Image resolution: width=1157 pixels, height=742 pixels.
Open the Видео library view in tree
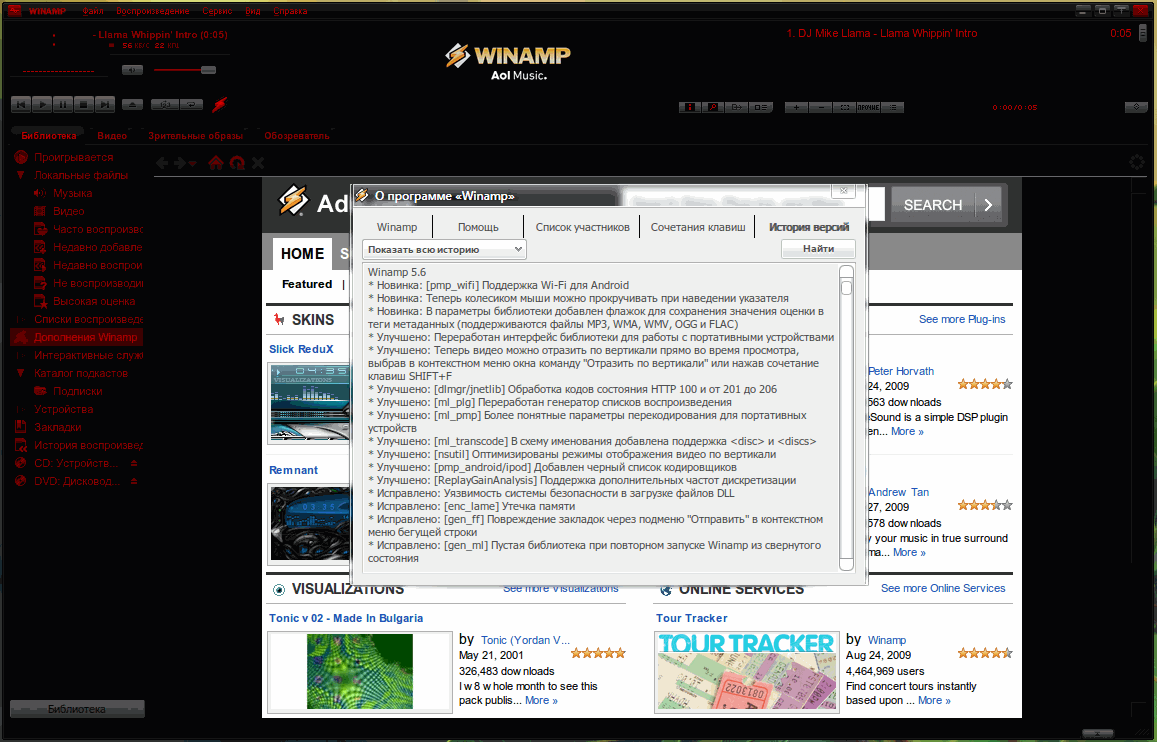coord(69,211)
